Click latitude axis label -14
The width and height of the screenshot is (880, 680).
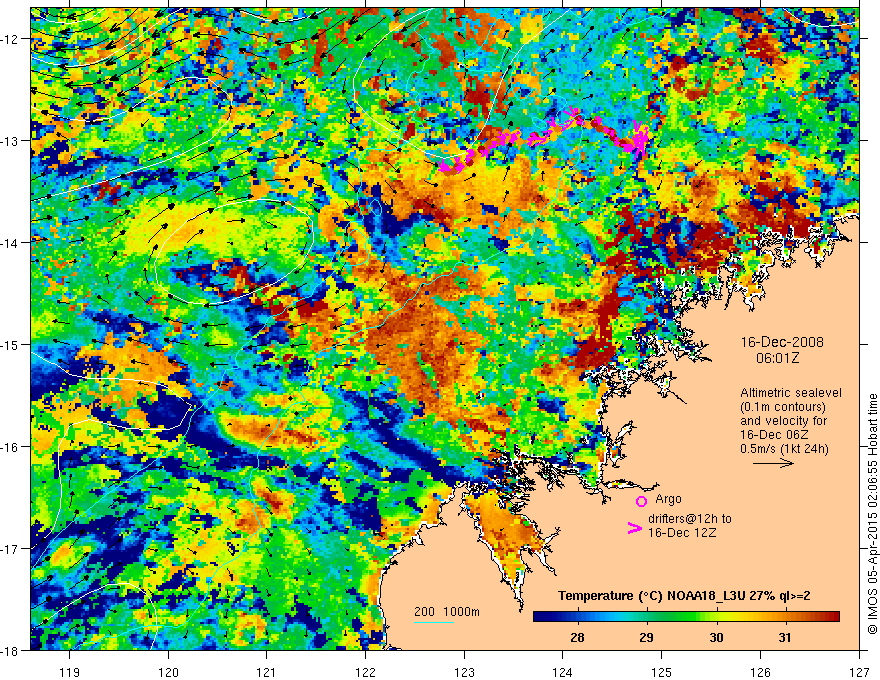[x=11, y=242]
